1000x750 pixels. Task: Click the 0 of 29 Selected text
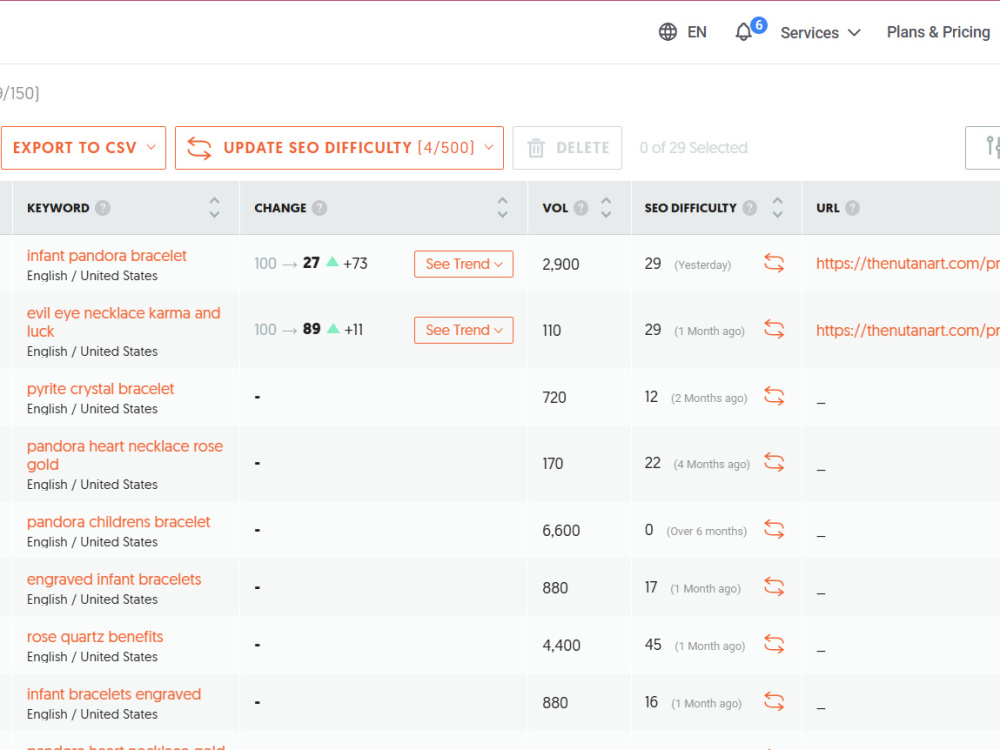coord(693,148)
